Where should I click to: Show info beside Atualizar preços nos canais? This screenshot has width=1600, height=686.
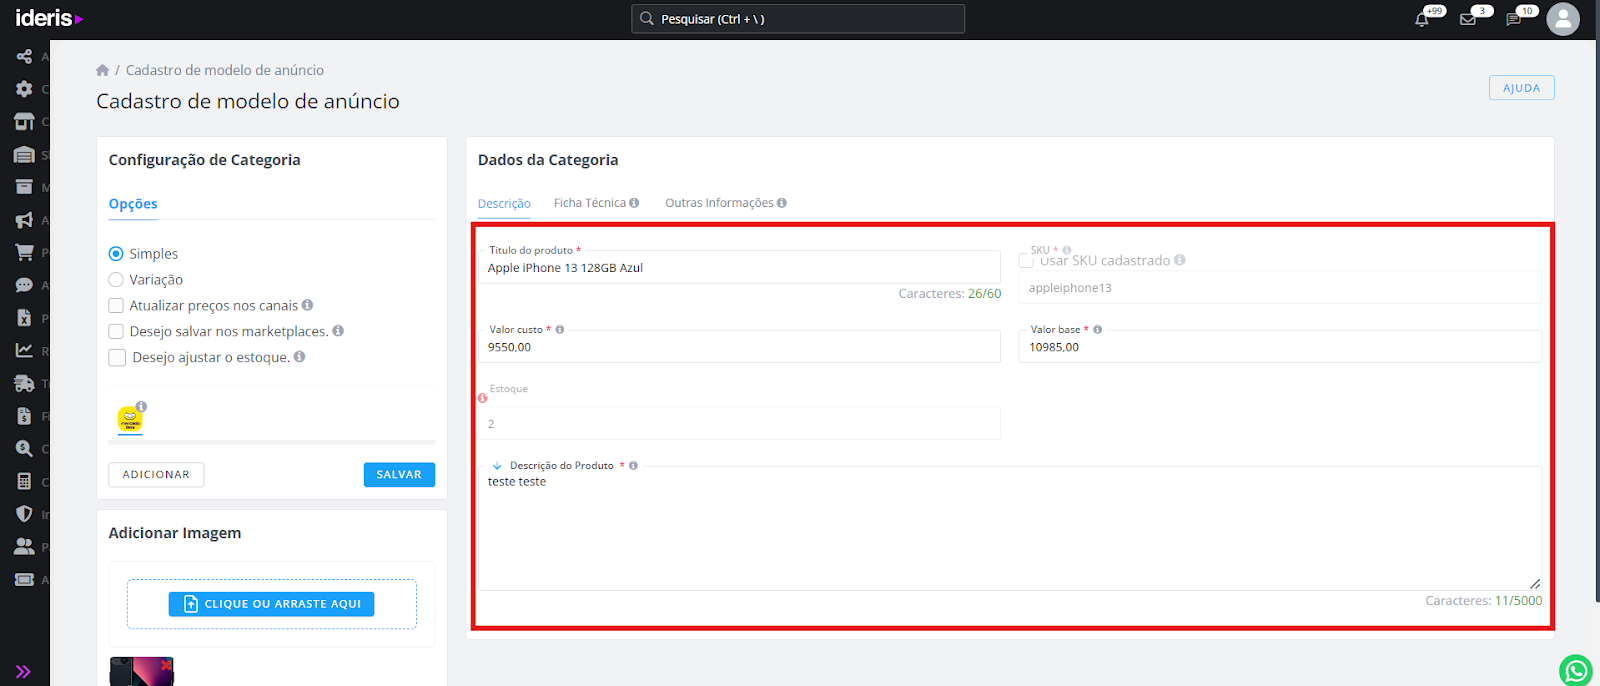tap(308, 305)
